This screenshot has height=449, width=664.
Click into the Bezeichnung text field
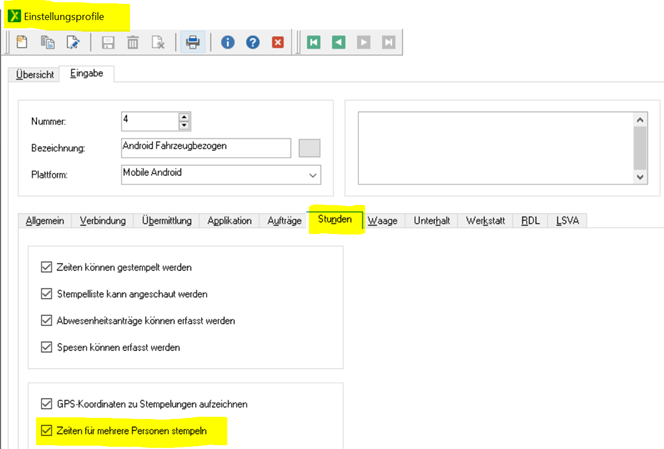(x=205, y=148)
